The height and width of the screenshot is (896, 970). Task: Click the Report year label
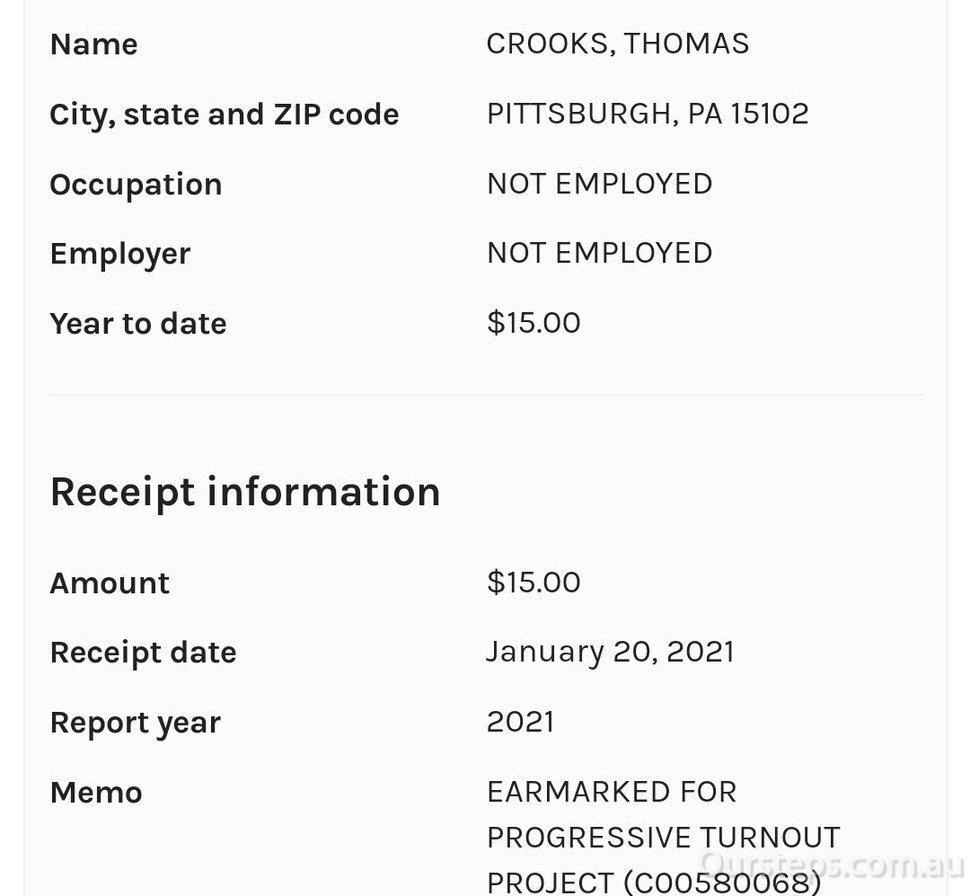(135, 723)
